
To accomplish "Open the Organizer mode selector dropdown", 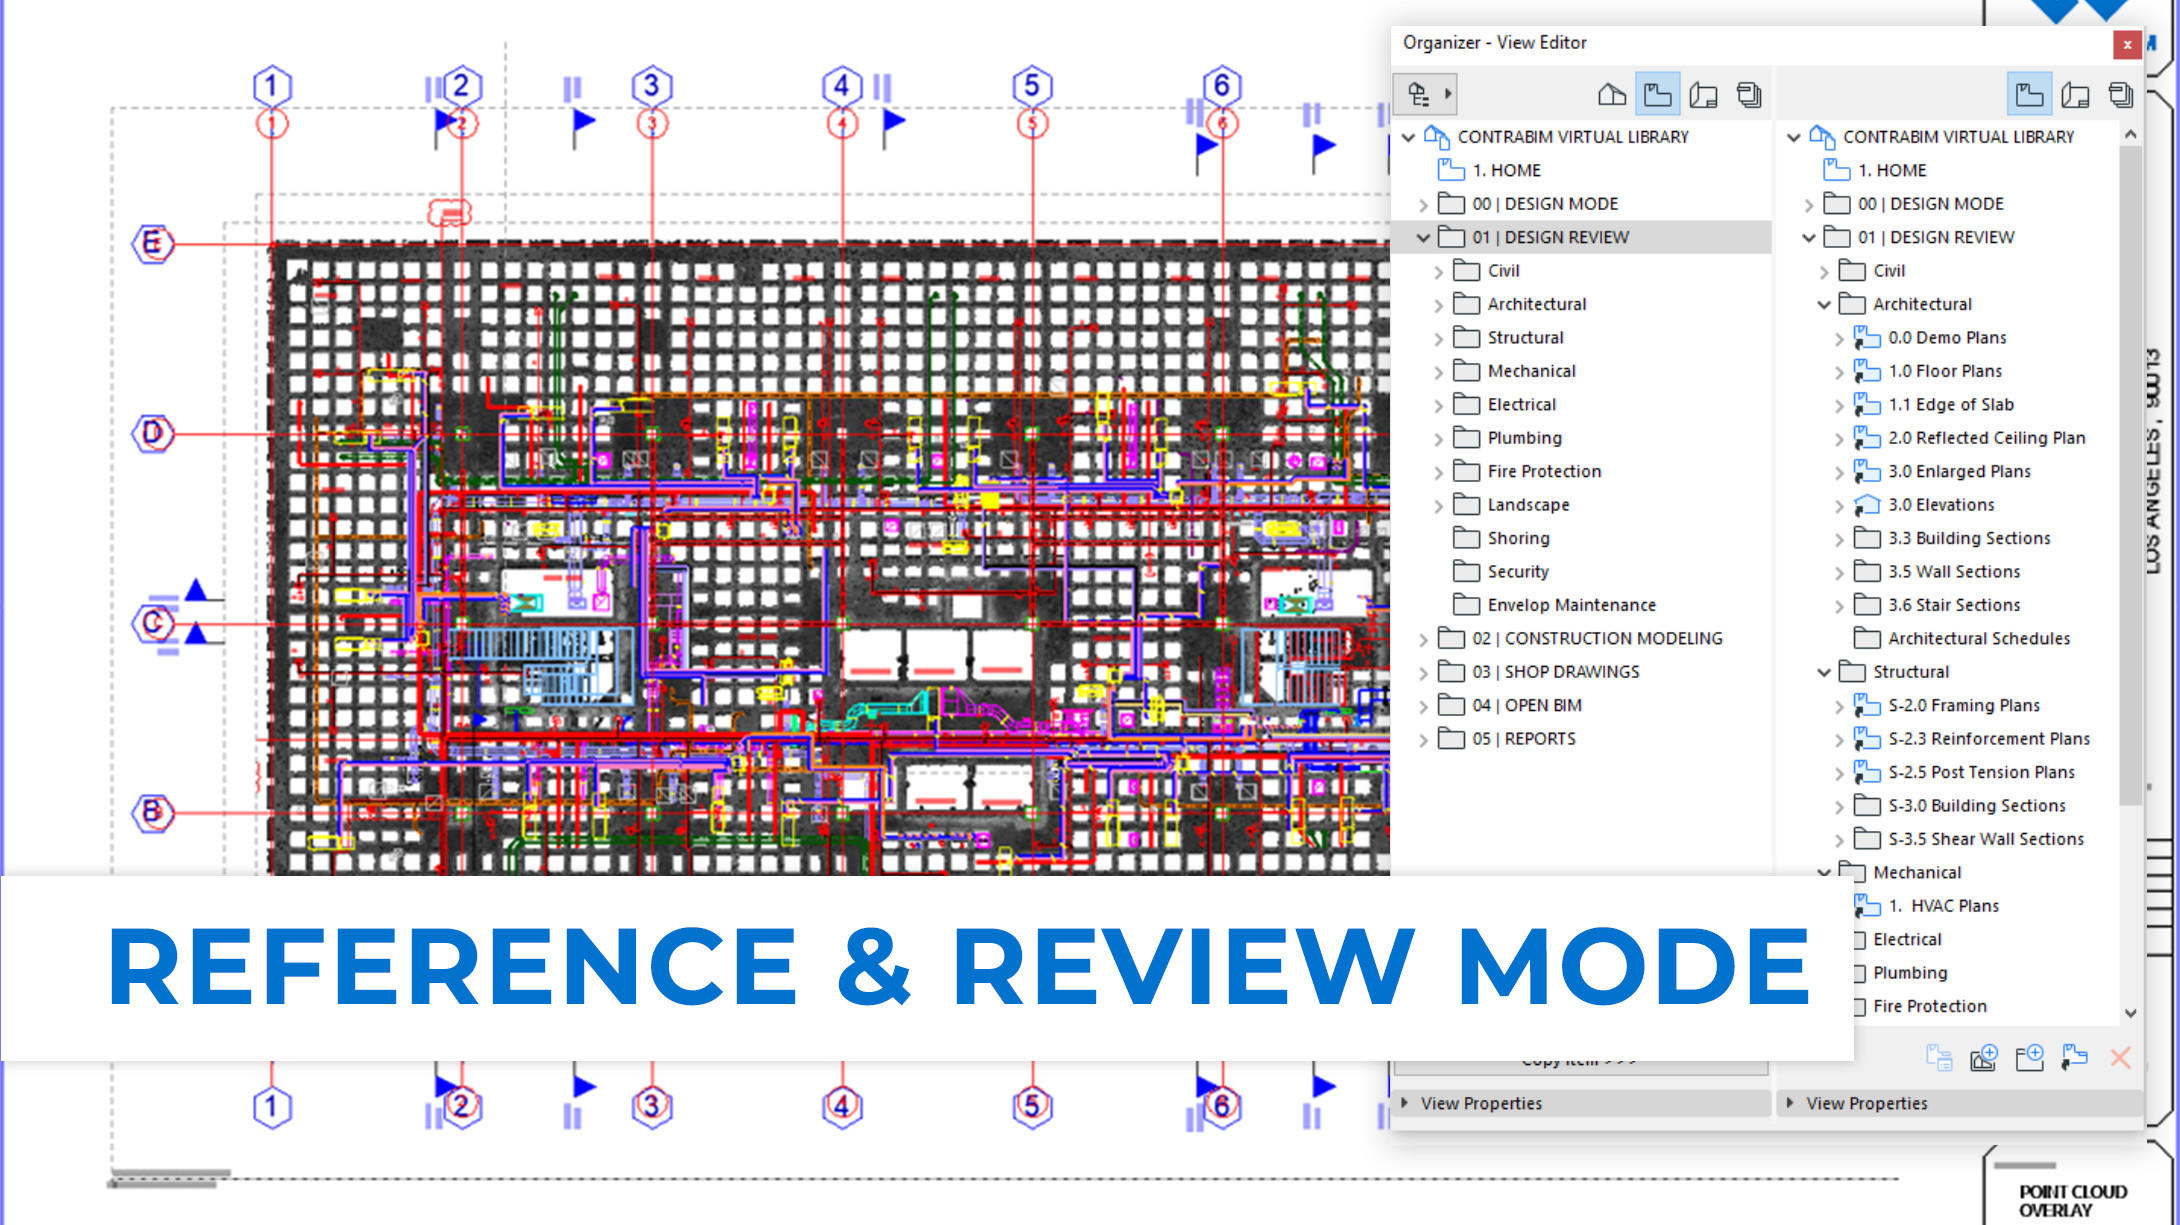I will click(1426, 95).
